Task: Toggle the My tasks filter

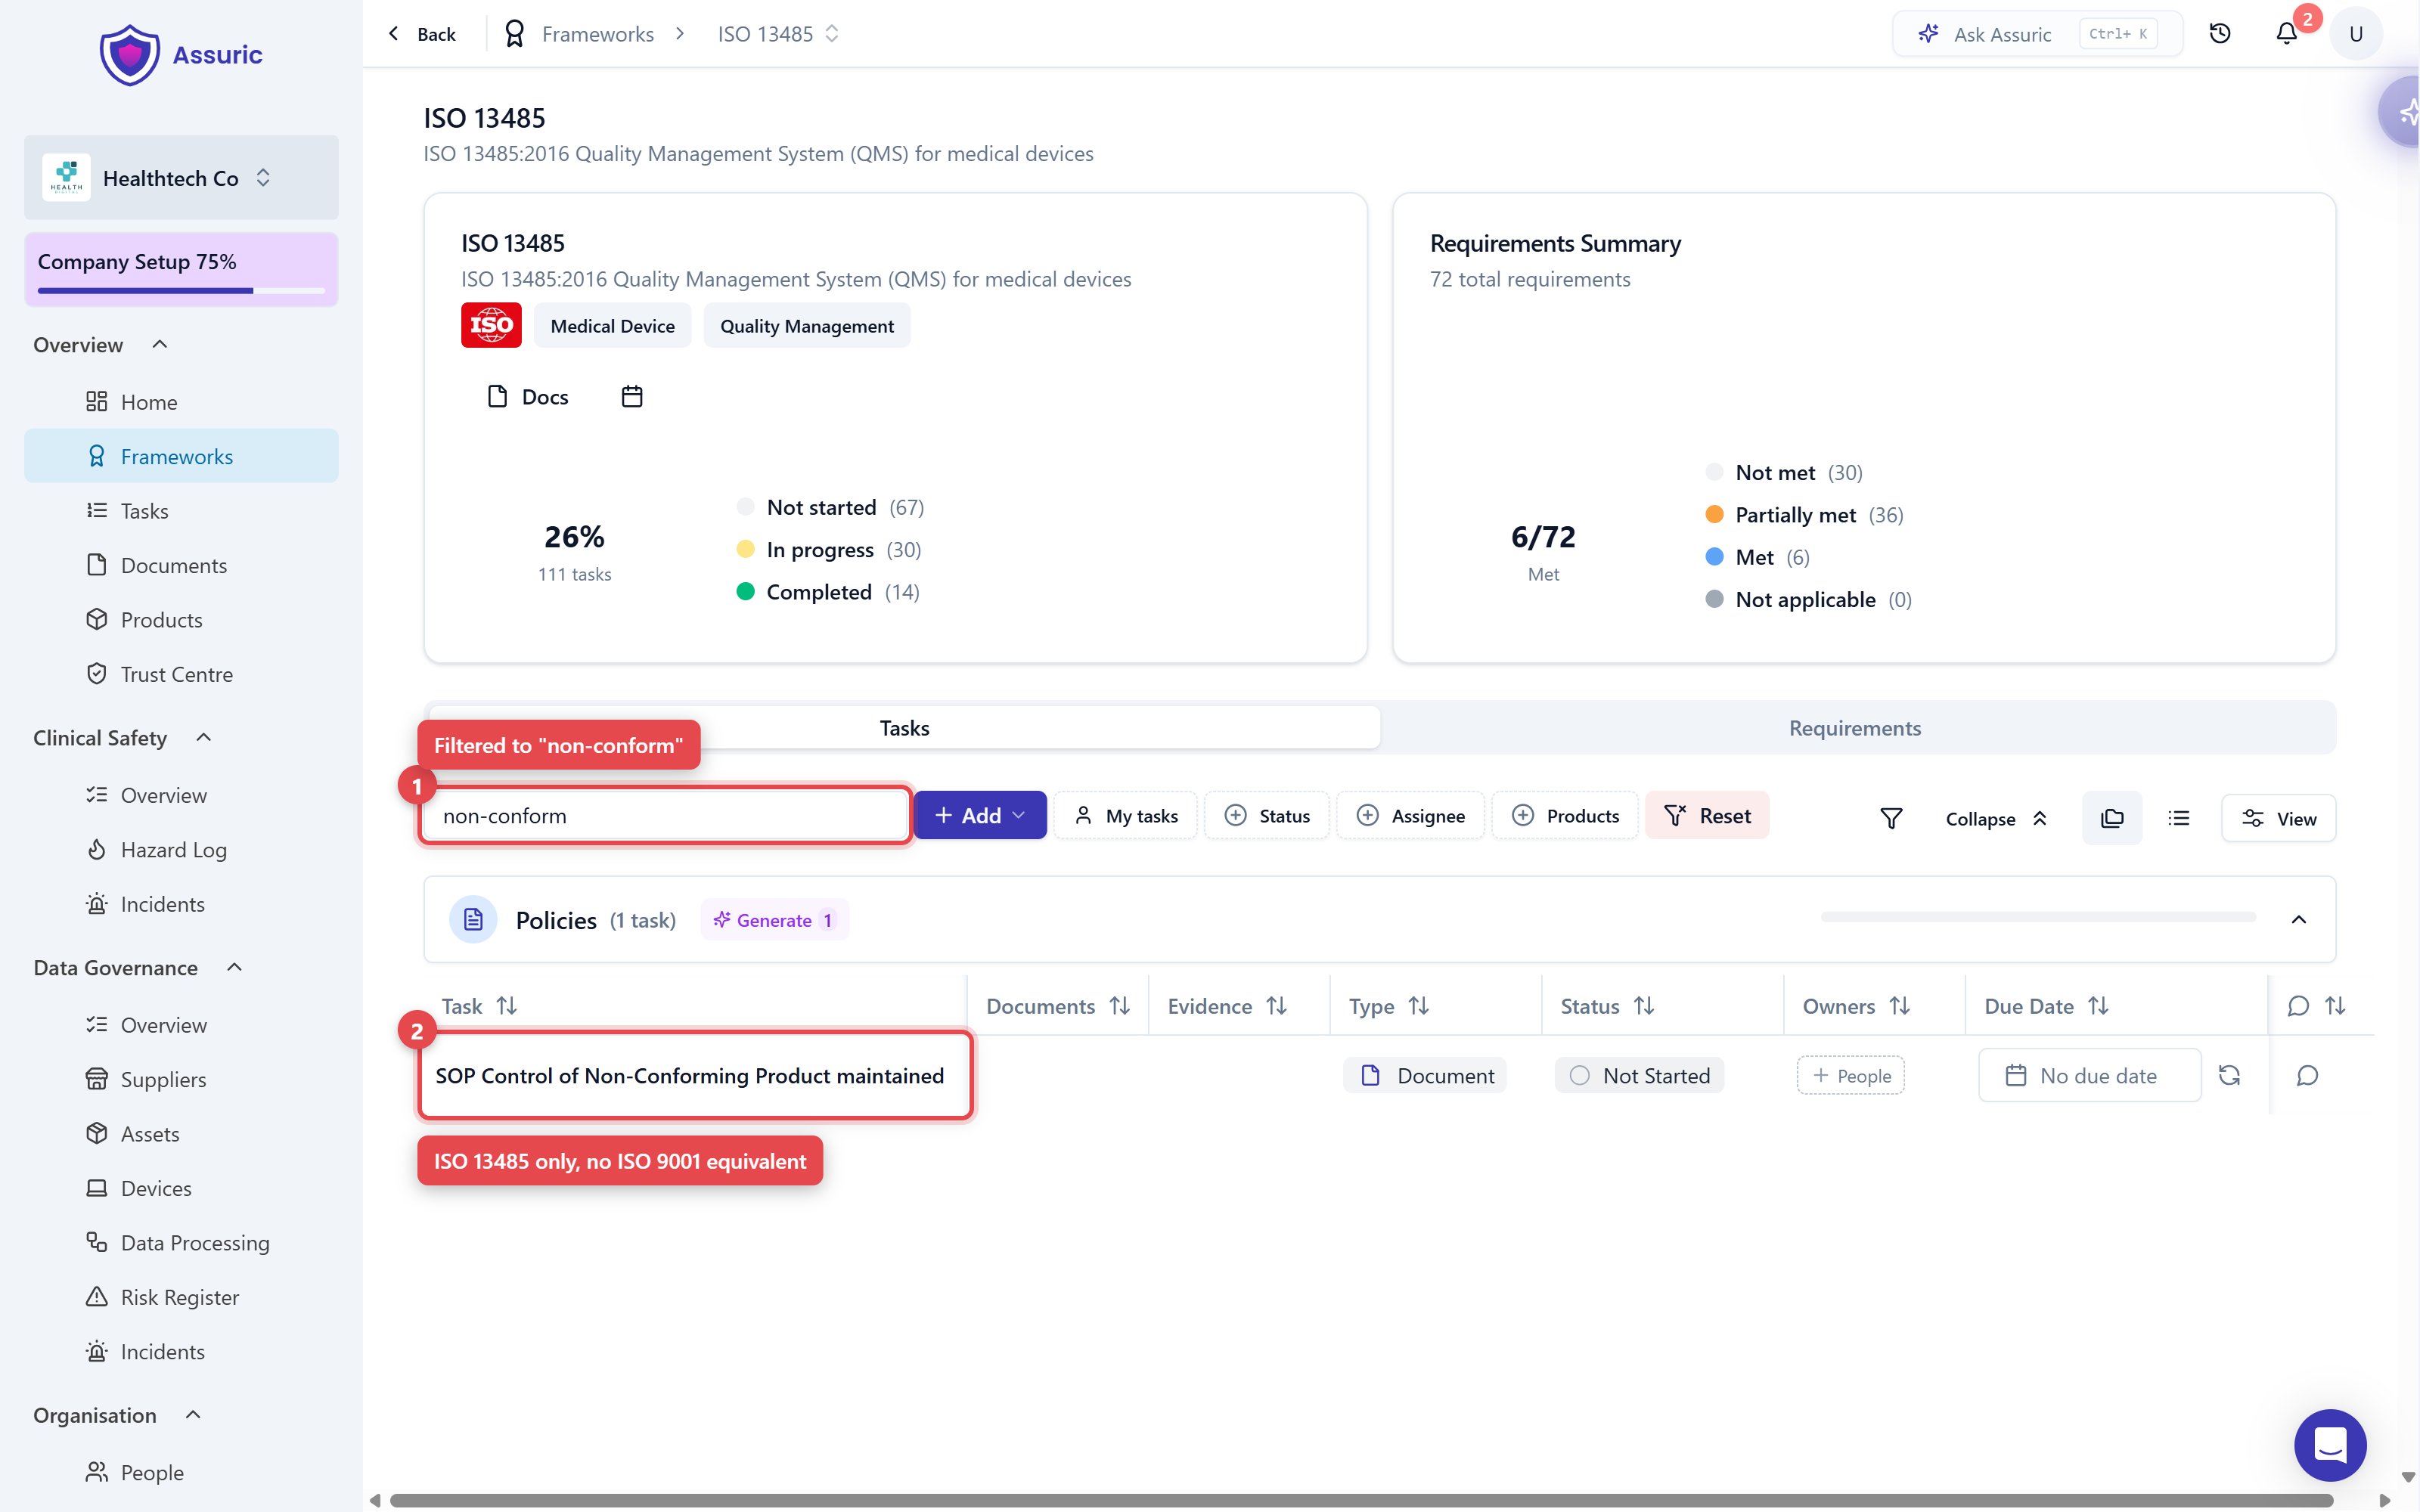Action: (x=1126, y=815)
